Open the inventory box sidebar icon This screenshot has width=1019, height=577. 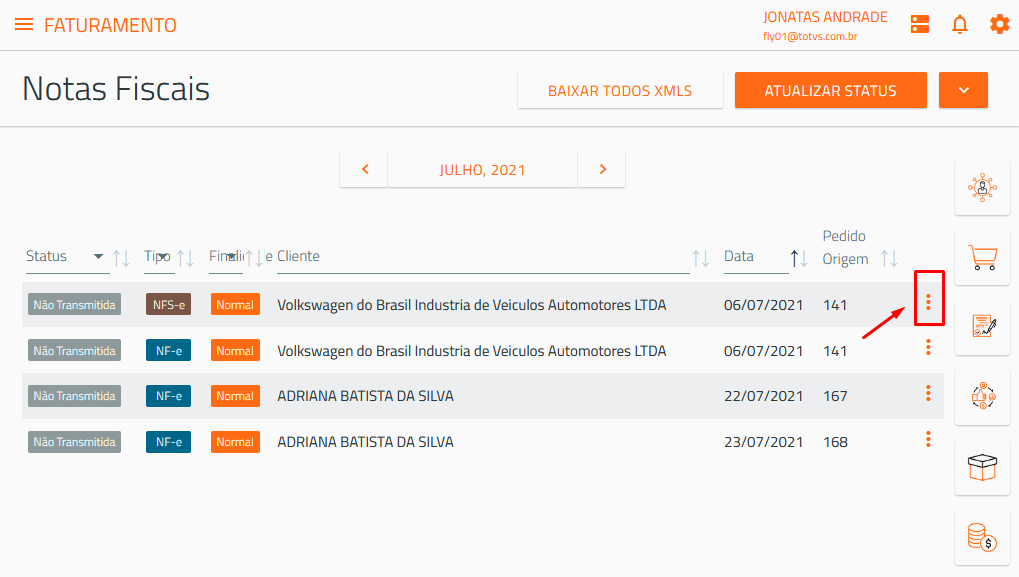coord(982,467)
